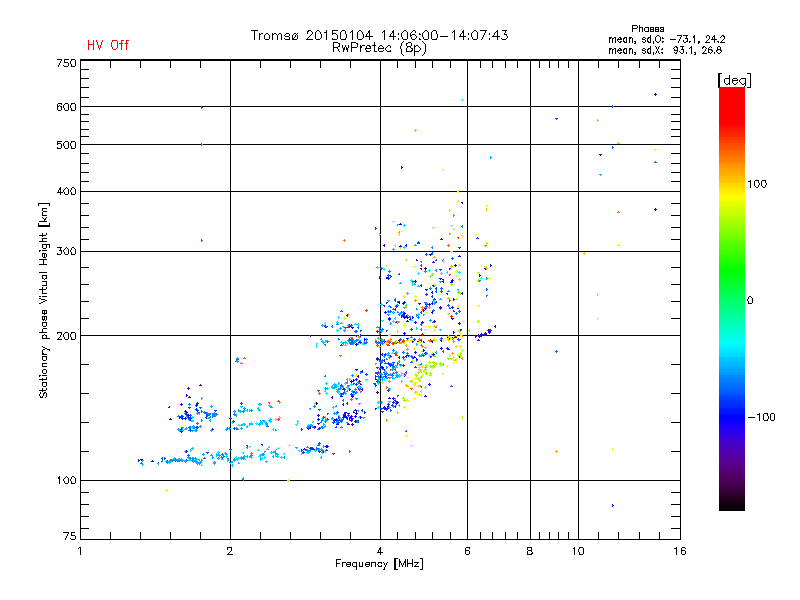
Task: Click the y-axis tick label '75'
Action: coord(70,536)
